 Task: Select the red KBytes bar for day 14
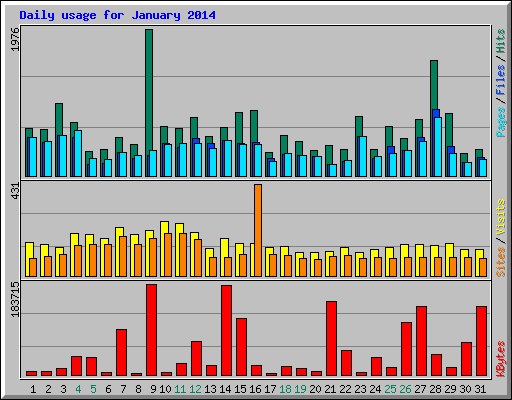[x=226, y=331]
